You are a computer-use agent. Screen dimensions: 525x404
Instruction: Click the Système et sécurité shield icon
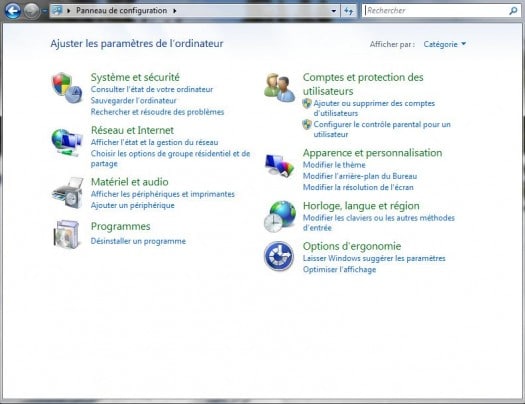(x=67, y=88)
